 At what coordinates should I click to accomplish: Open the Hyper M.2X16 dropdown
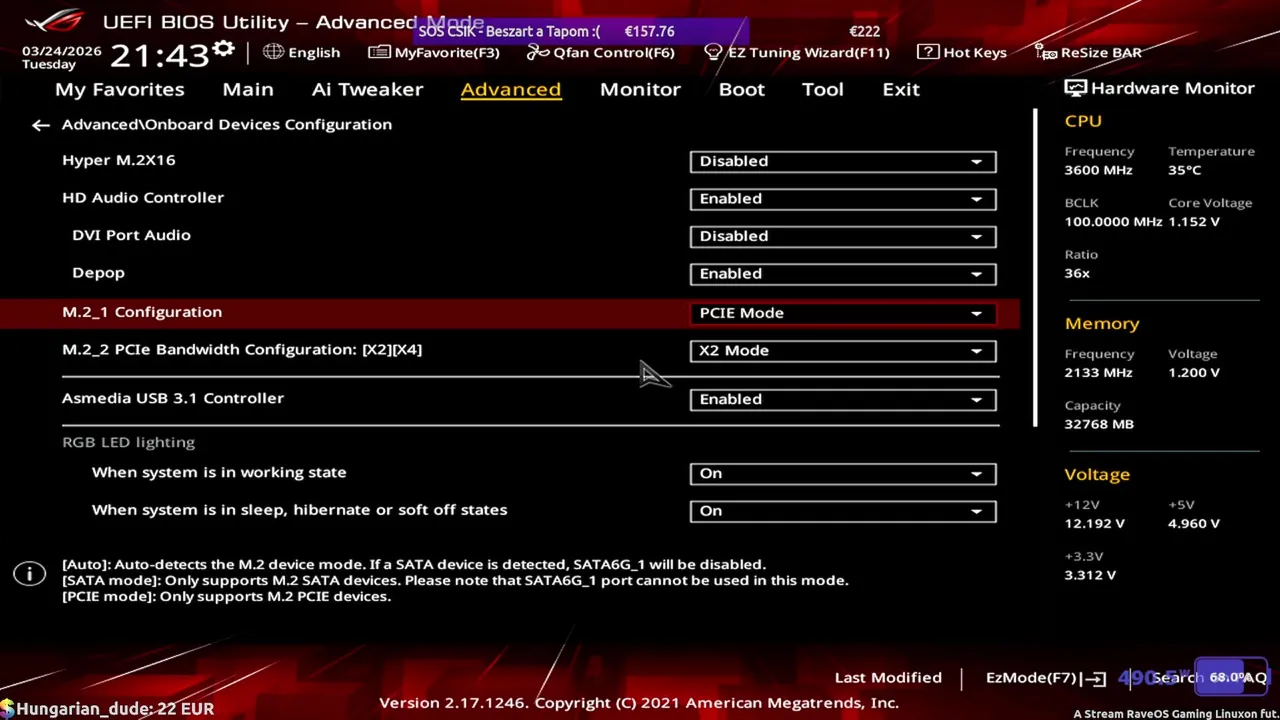(843, 161)
